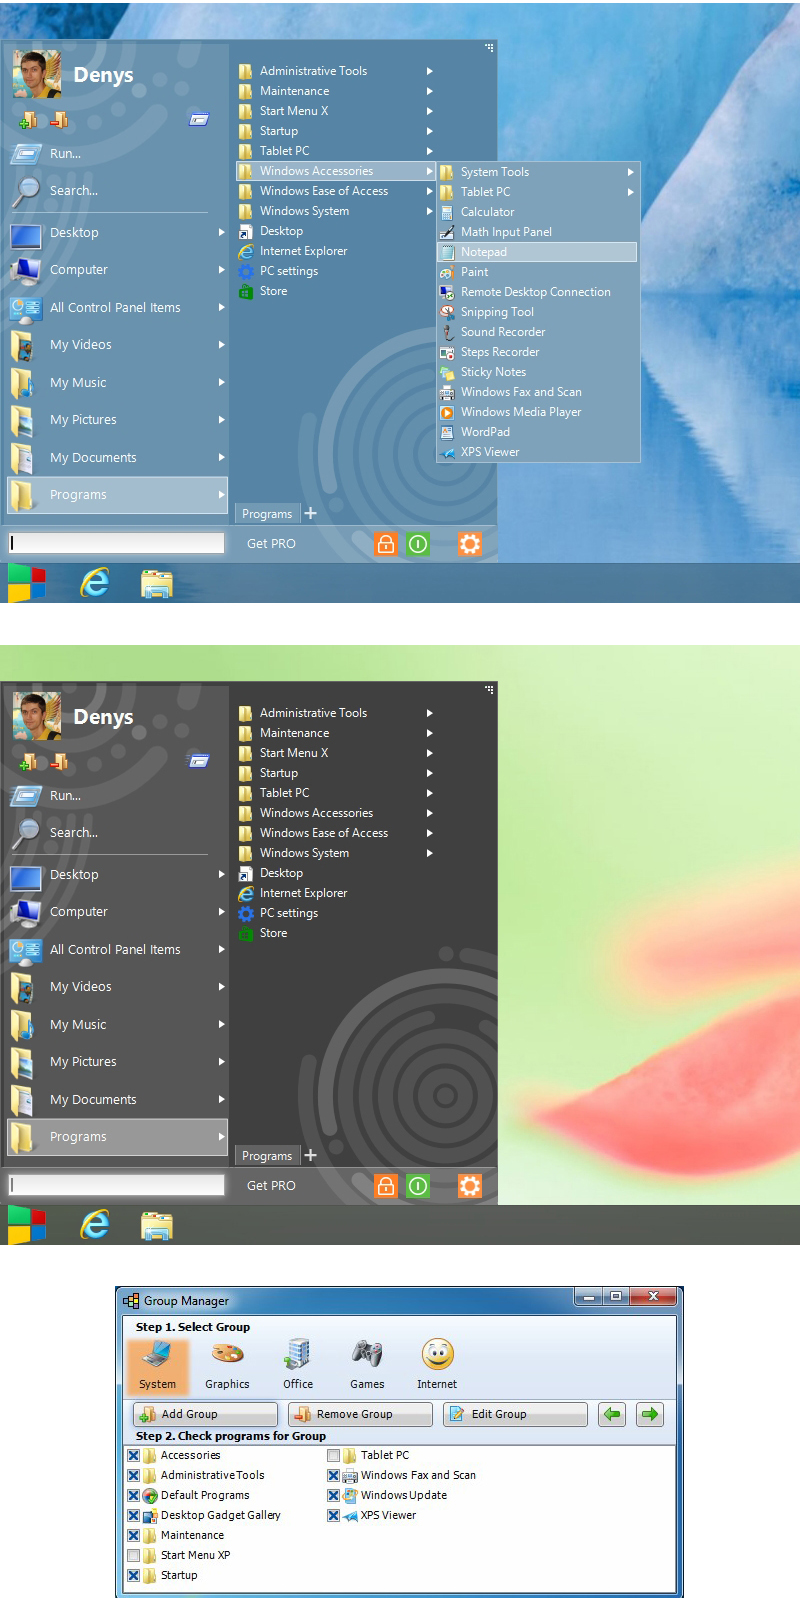Click the green left arrow in Group Manager
The width and height of the screenshot is (800, 1598).
click(612, 1414)
